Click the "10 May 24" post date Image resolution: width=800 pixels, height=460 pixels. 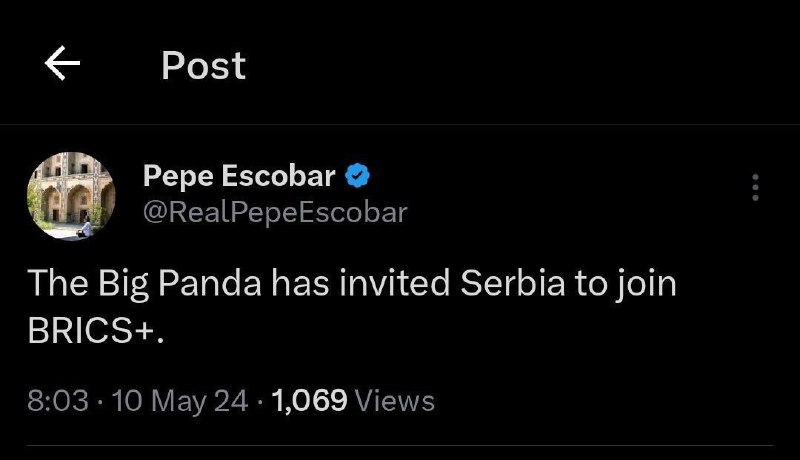point(180,401)
